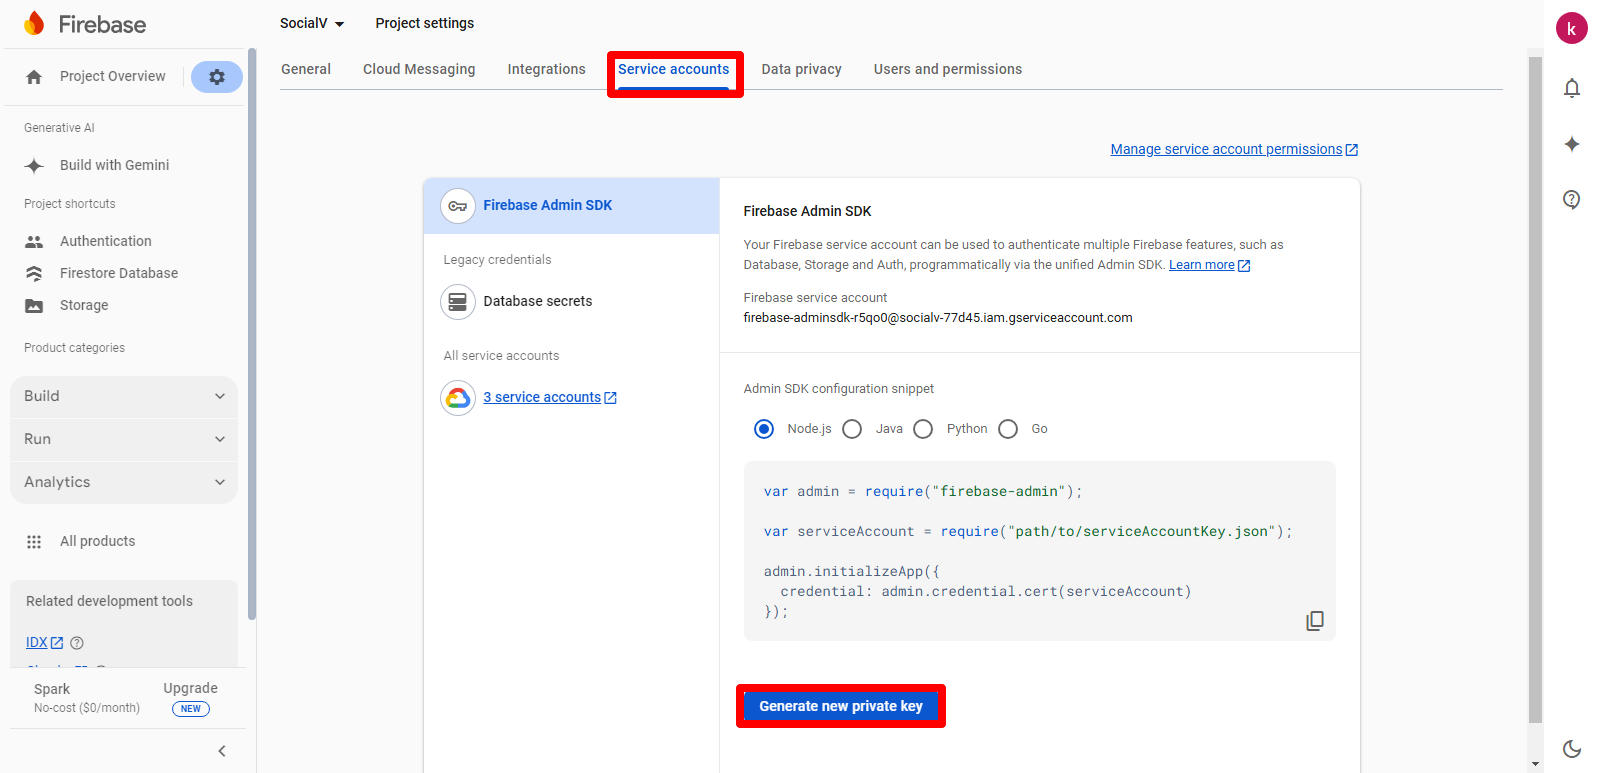Click the project settings gear icon
Viewport: 1600px width, 773px height.
coord(216,77)
